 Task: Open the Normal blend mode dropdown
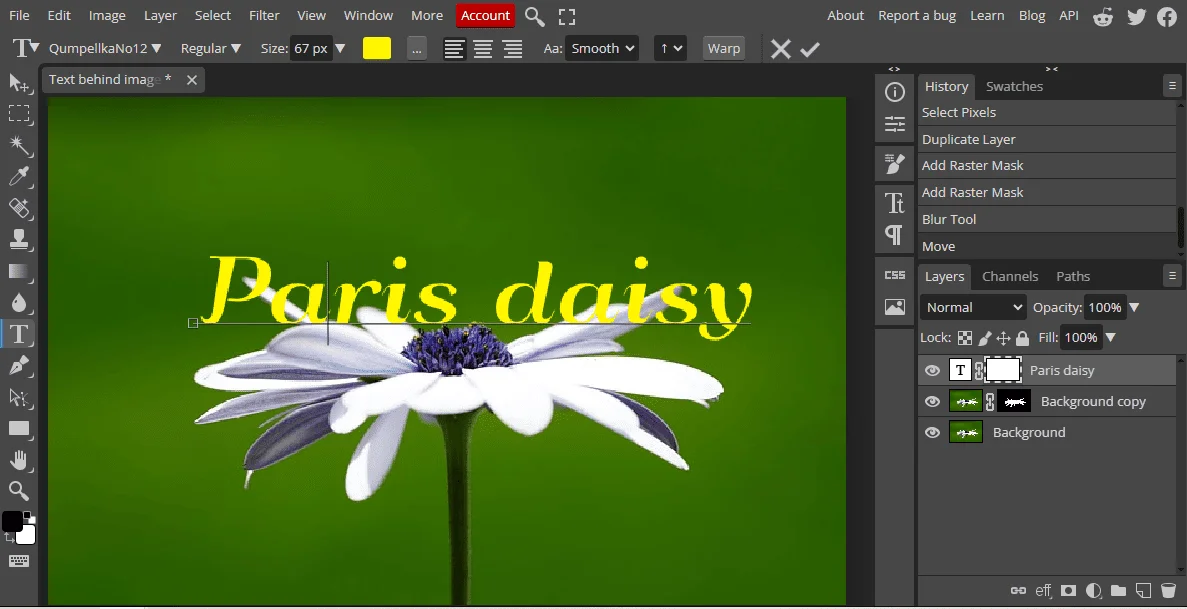(974, 308)
